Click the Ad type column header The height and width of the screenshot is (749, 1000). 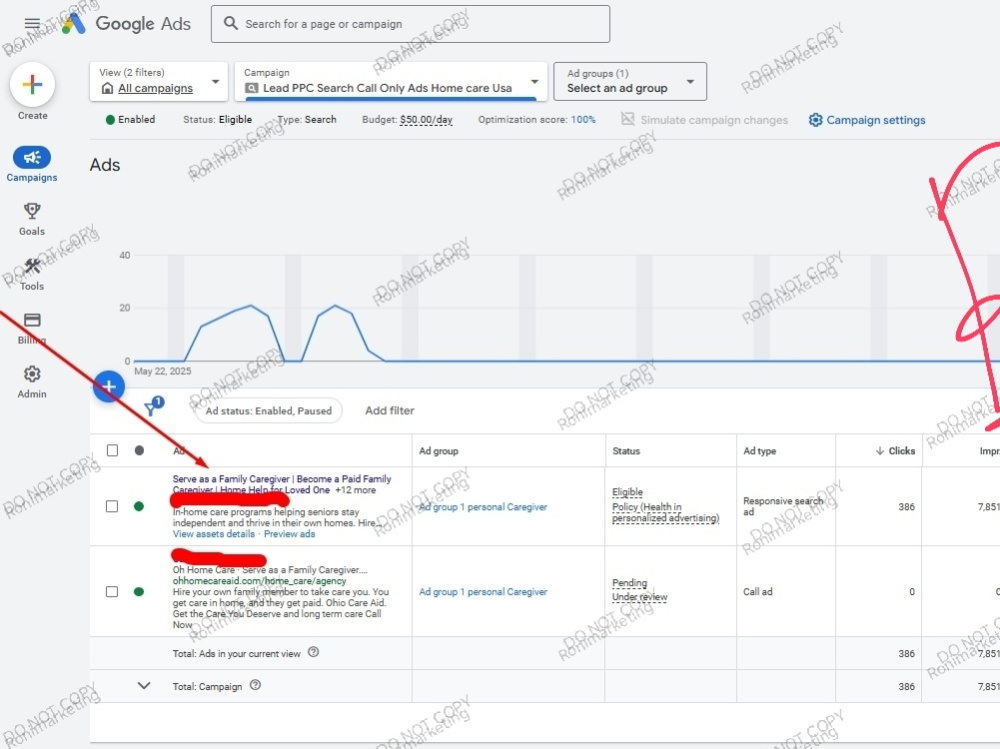coord(760,451)
